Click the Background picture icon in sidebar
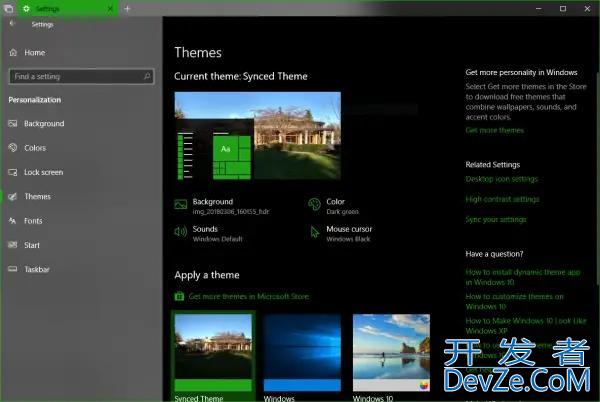The height and width of the screenshot is (402, 600). click(13, 123)
